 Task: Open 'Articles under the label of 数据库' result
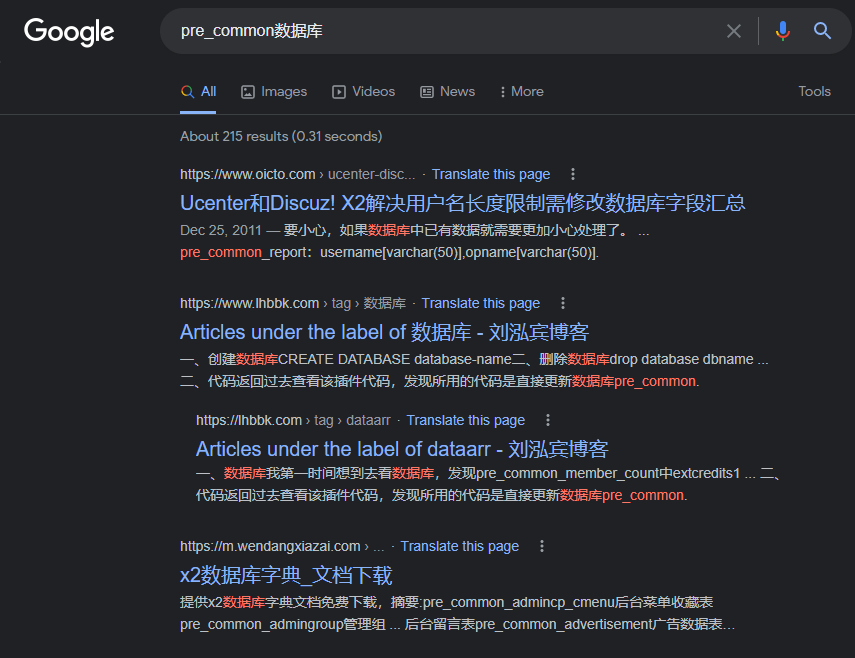384,332
